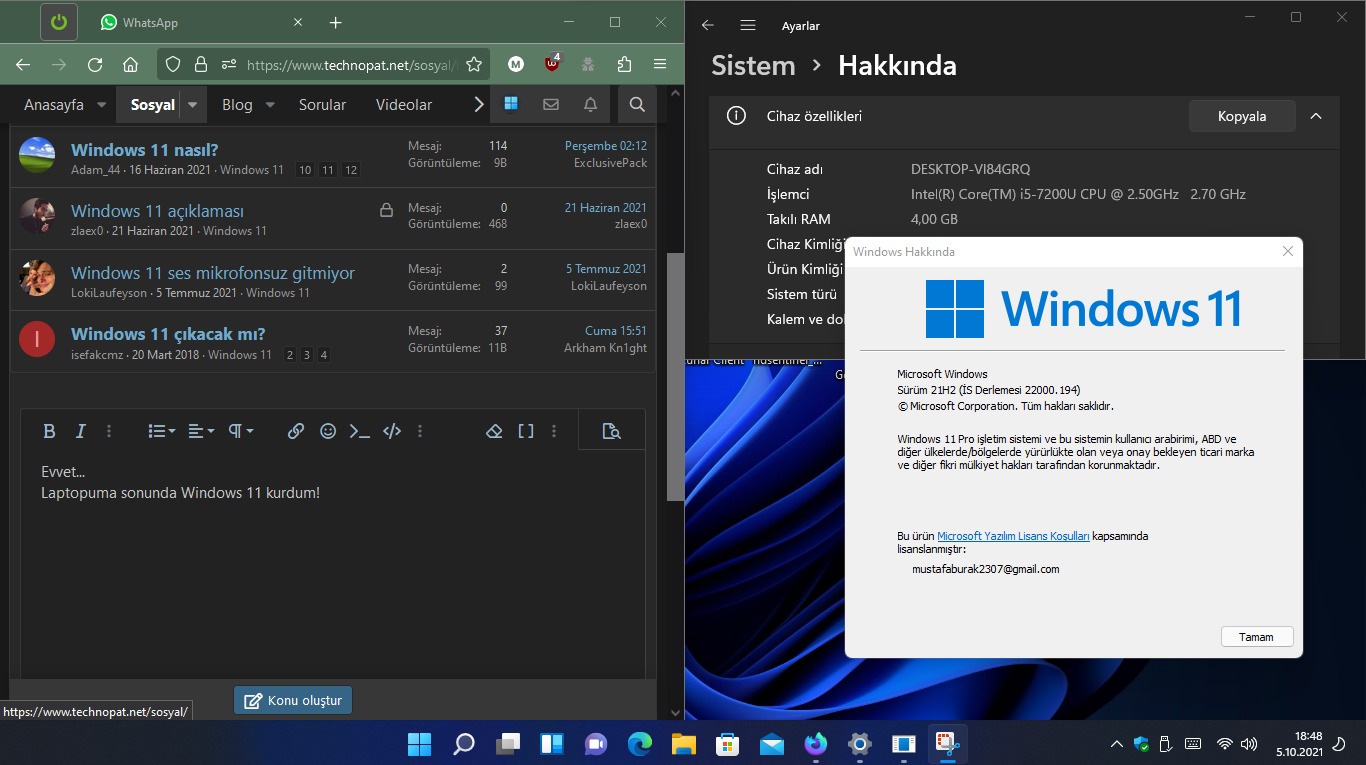Screen dimensions: 1366x765
Task: Open the thread 'Windows 11 çıkacak mı?'
Action: [168, 334]
